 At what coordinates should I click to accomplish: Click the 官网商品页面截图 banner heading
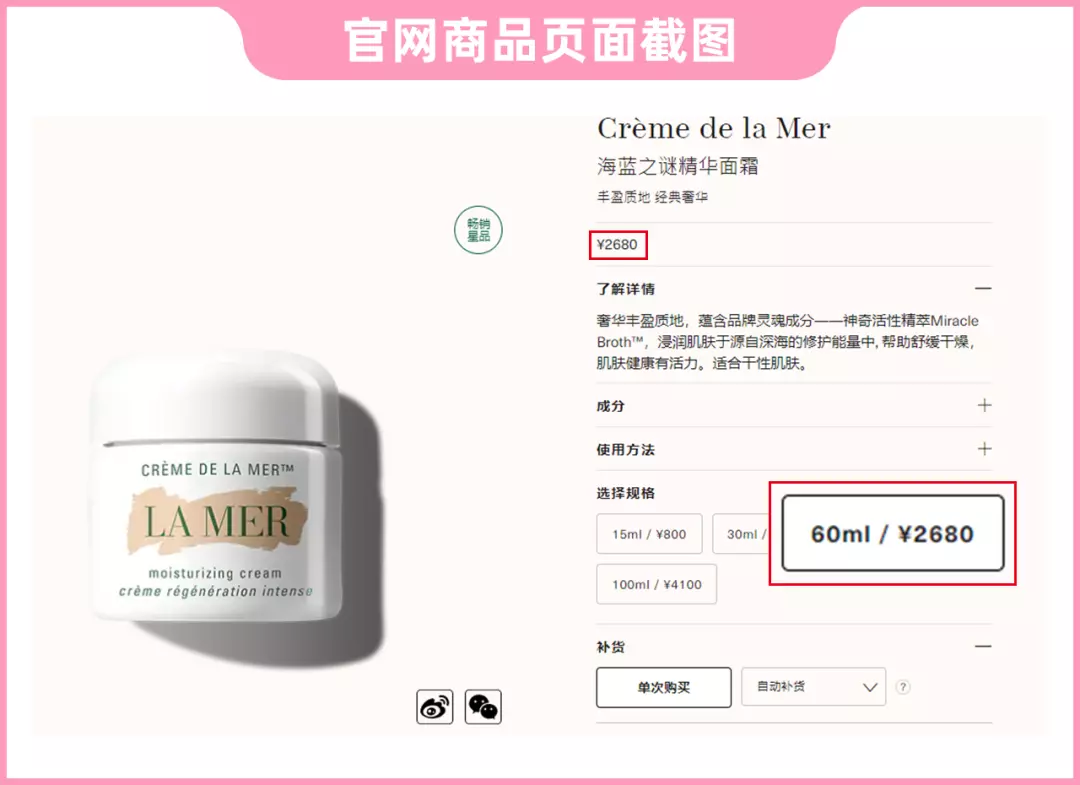pos(540,40)
